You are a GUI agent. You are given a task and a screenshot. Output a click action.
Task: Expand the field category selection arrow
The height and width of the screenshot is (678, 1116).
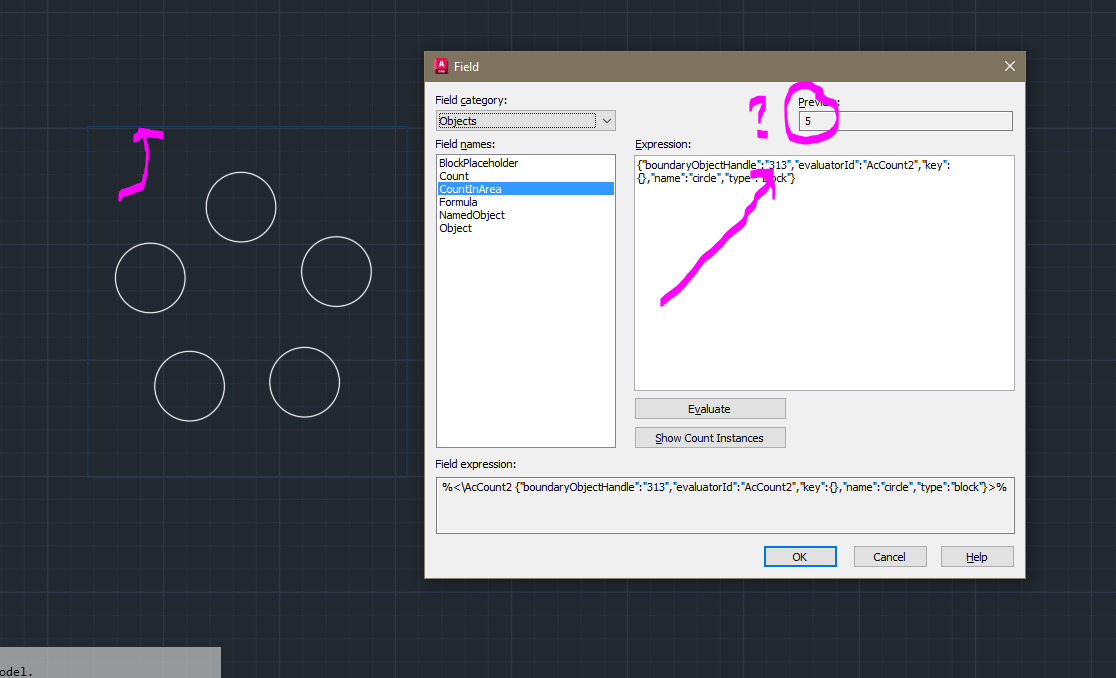607,120
